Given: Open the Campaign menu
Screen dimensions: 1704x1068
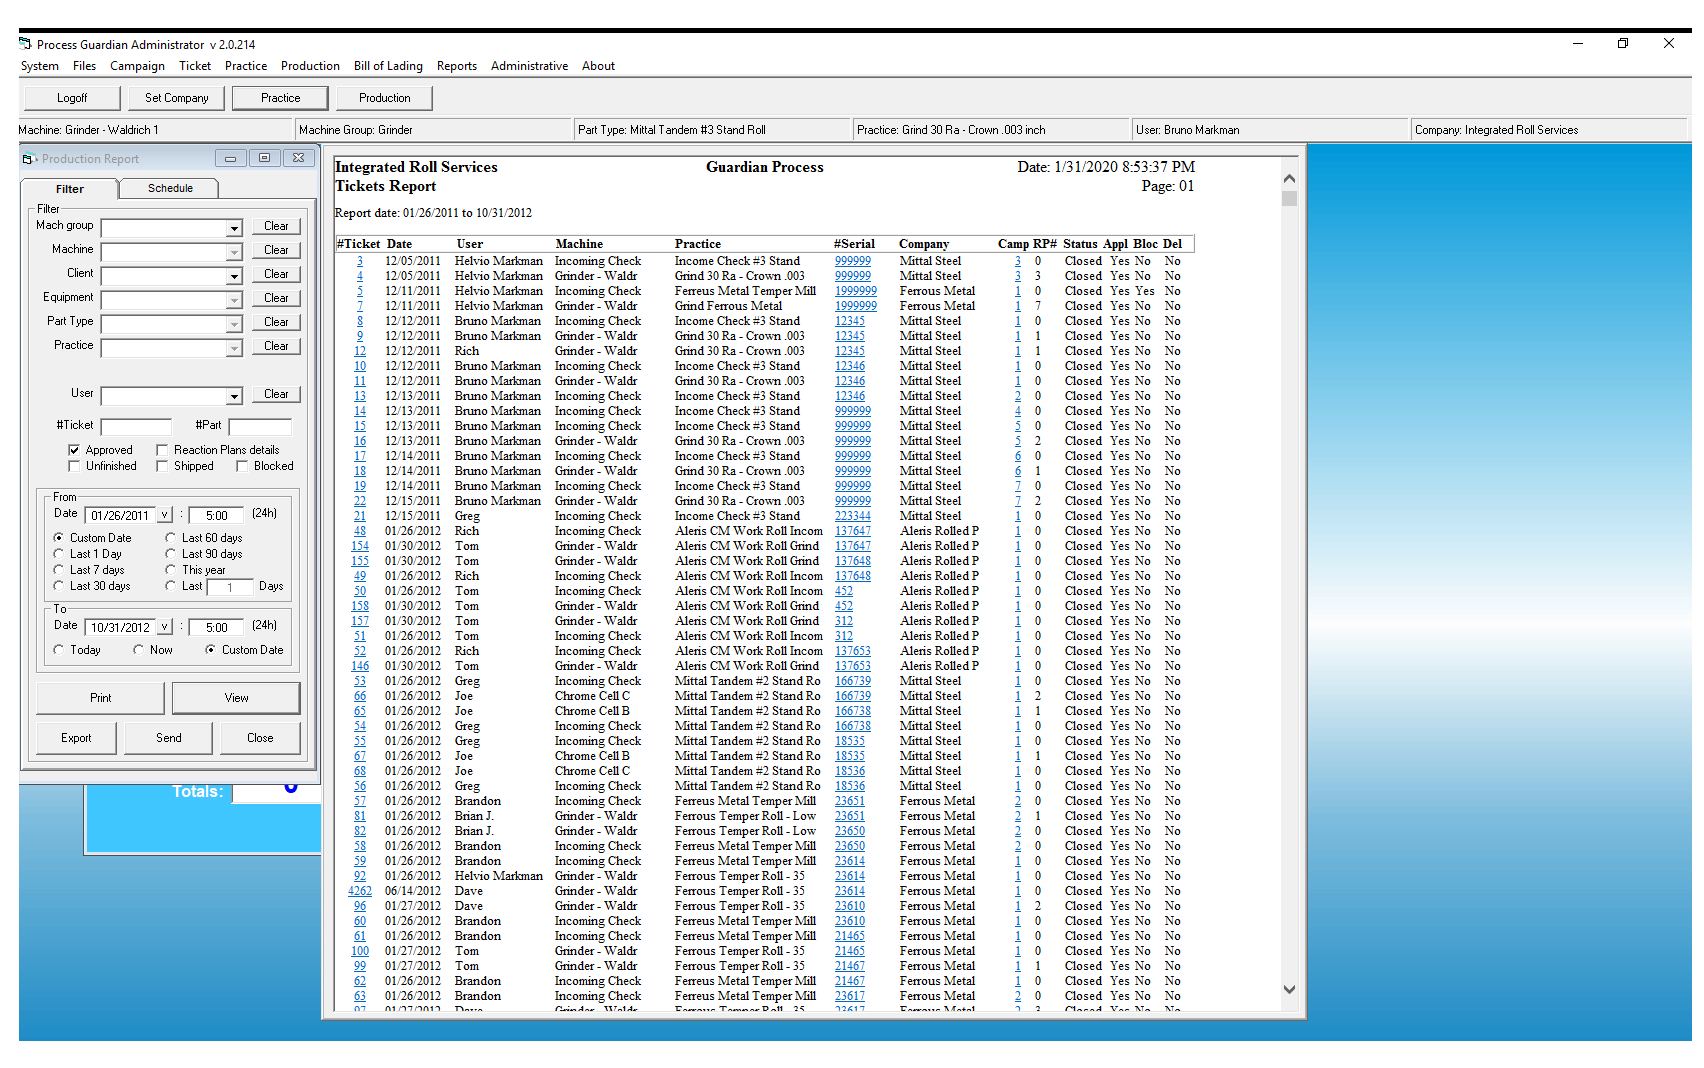Looking at the screenshot, I should pyautogui.click(x=137, y=66).
